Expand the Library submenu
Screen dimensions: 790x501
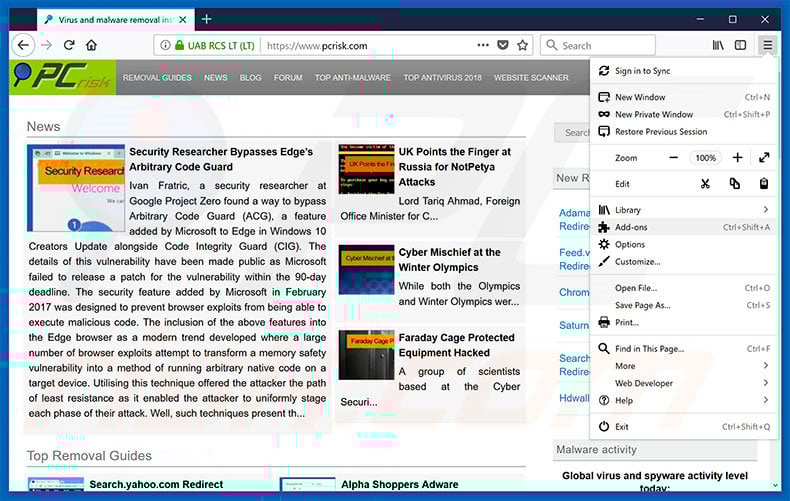coord(765,210)
